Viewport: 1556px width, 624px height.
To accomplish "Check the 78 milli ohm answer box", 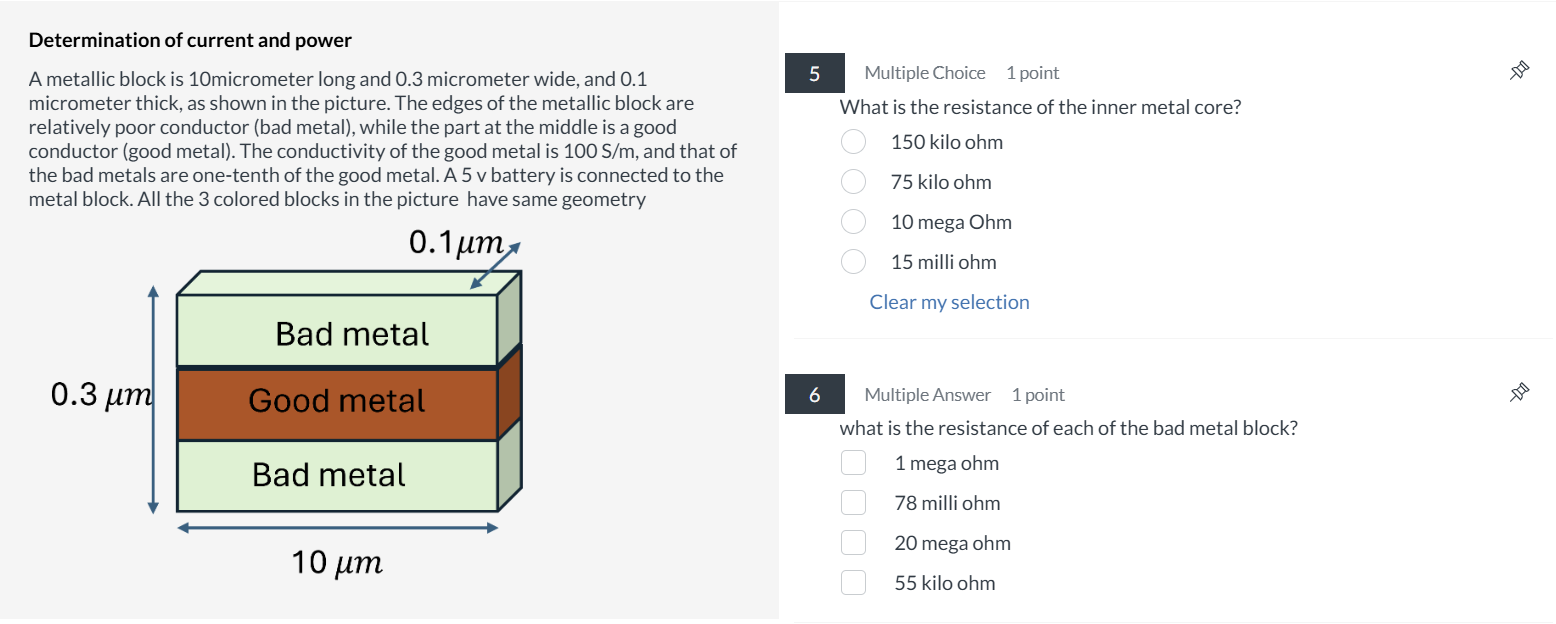I will click(x=853, y=502).
